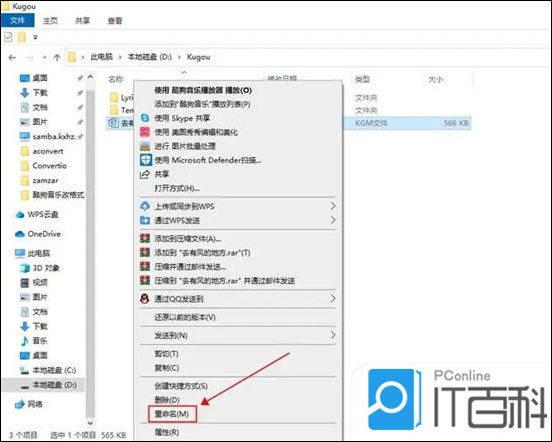Image resolution: width=552 pixels, height=442 pixels.
Task: Expand the 发送到(N) submenu arrow
Action: (333, 335)
